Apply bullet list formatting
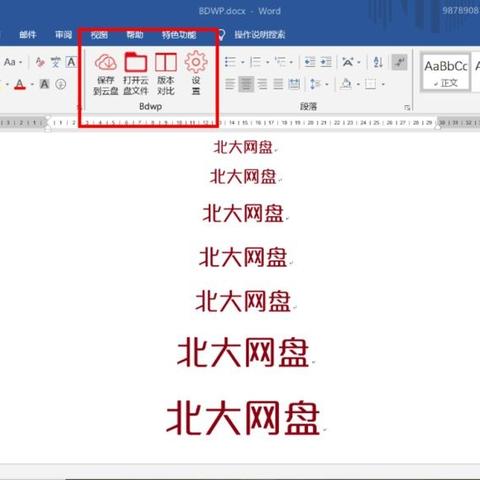The image size is (480, 480). pos(231,62)
